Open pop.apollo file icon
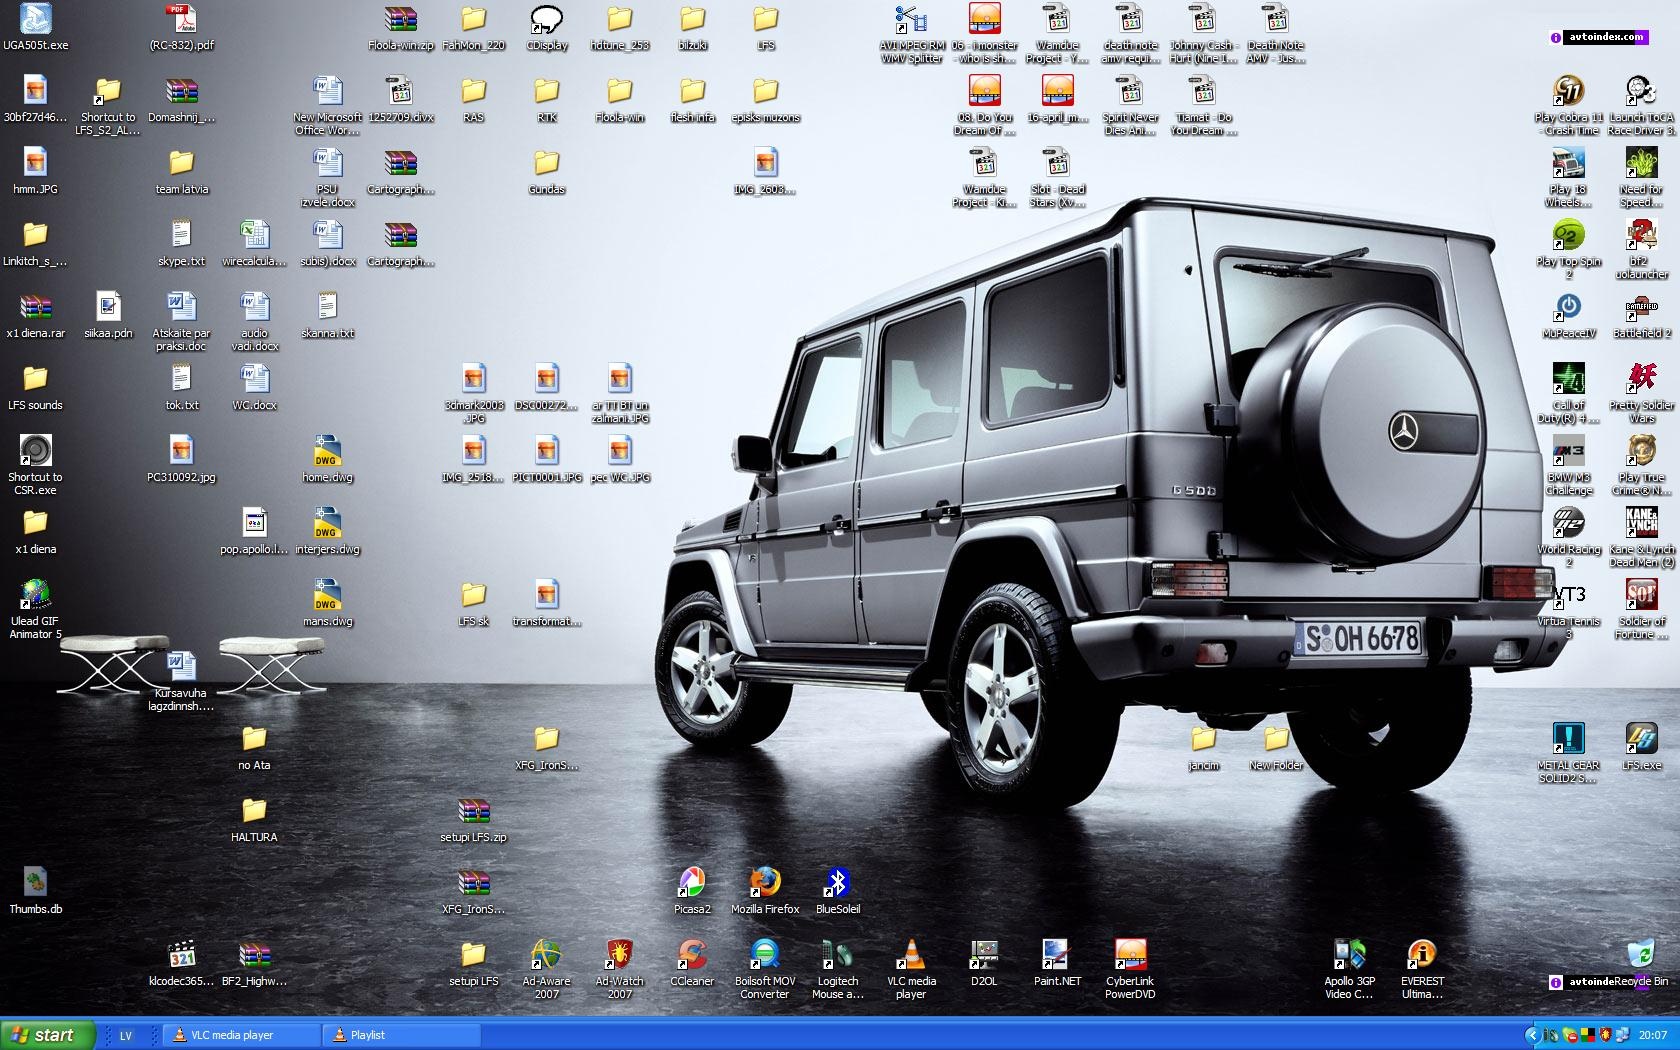The width and height of the screenshot is (1680, 1050). 254,522
